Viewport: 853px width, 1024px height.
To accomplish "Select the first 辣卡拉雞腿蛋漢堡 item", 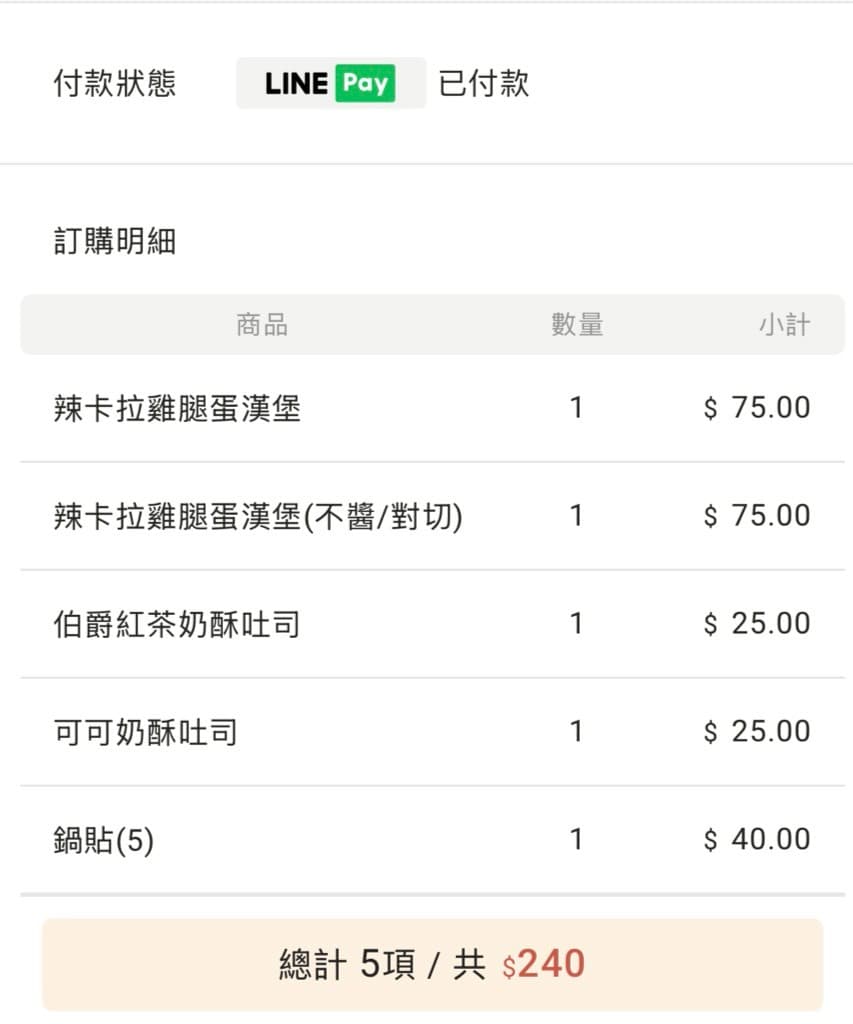I will pyautogui.click(x=177, y=408).
